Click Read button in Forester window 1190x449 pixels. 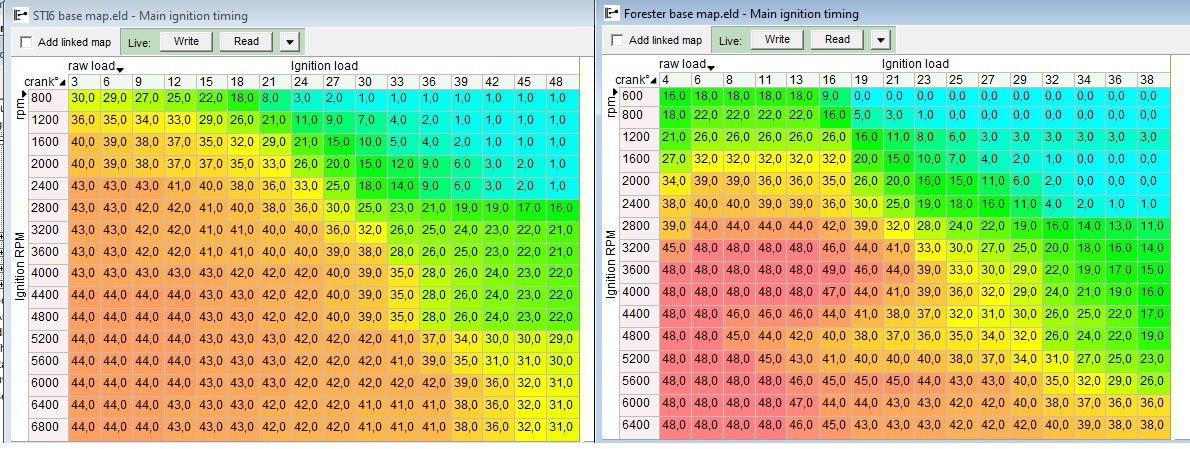click(837, 39)
